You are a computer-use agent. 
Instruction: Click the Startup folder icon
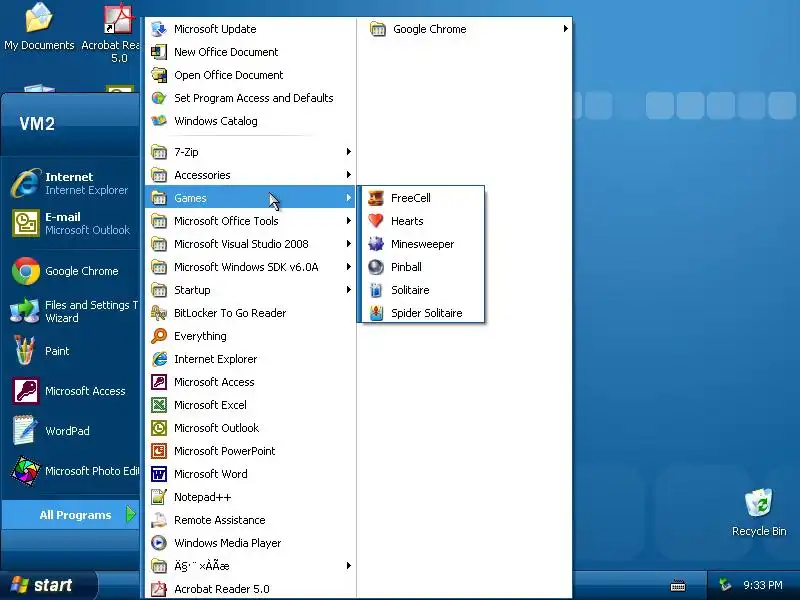click(x=159, y=290)
